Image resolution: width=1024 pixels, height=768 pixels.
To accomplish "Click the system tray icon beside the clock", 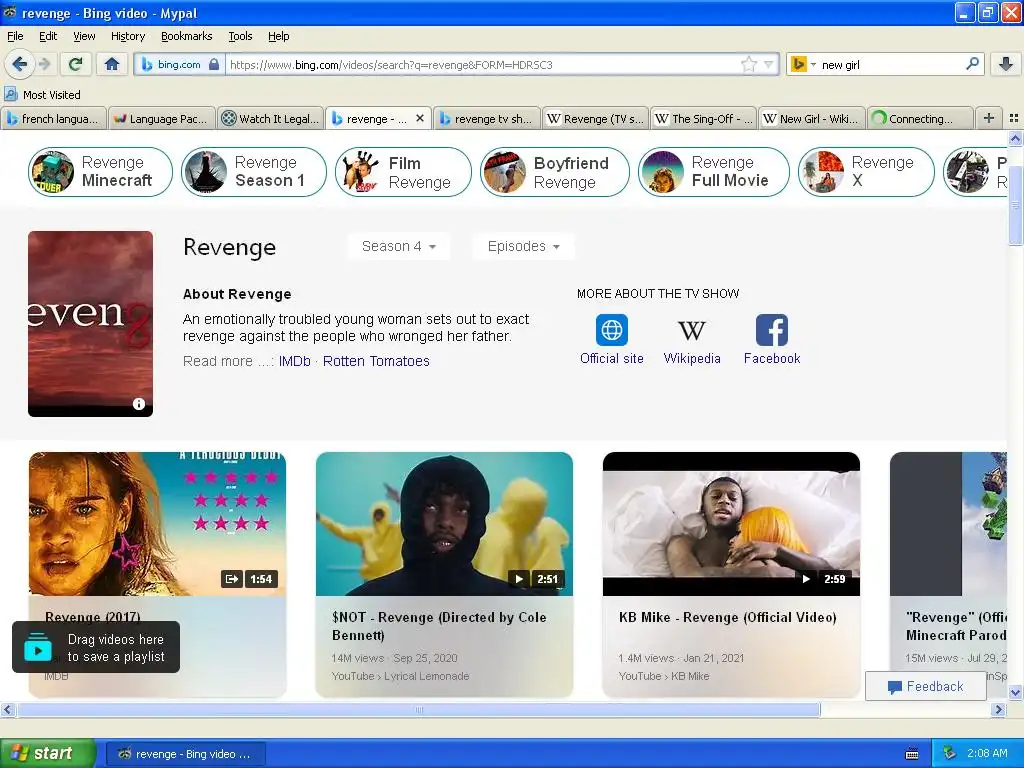I will 950,754.
